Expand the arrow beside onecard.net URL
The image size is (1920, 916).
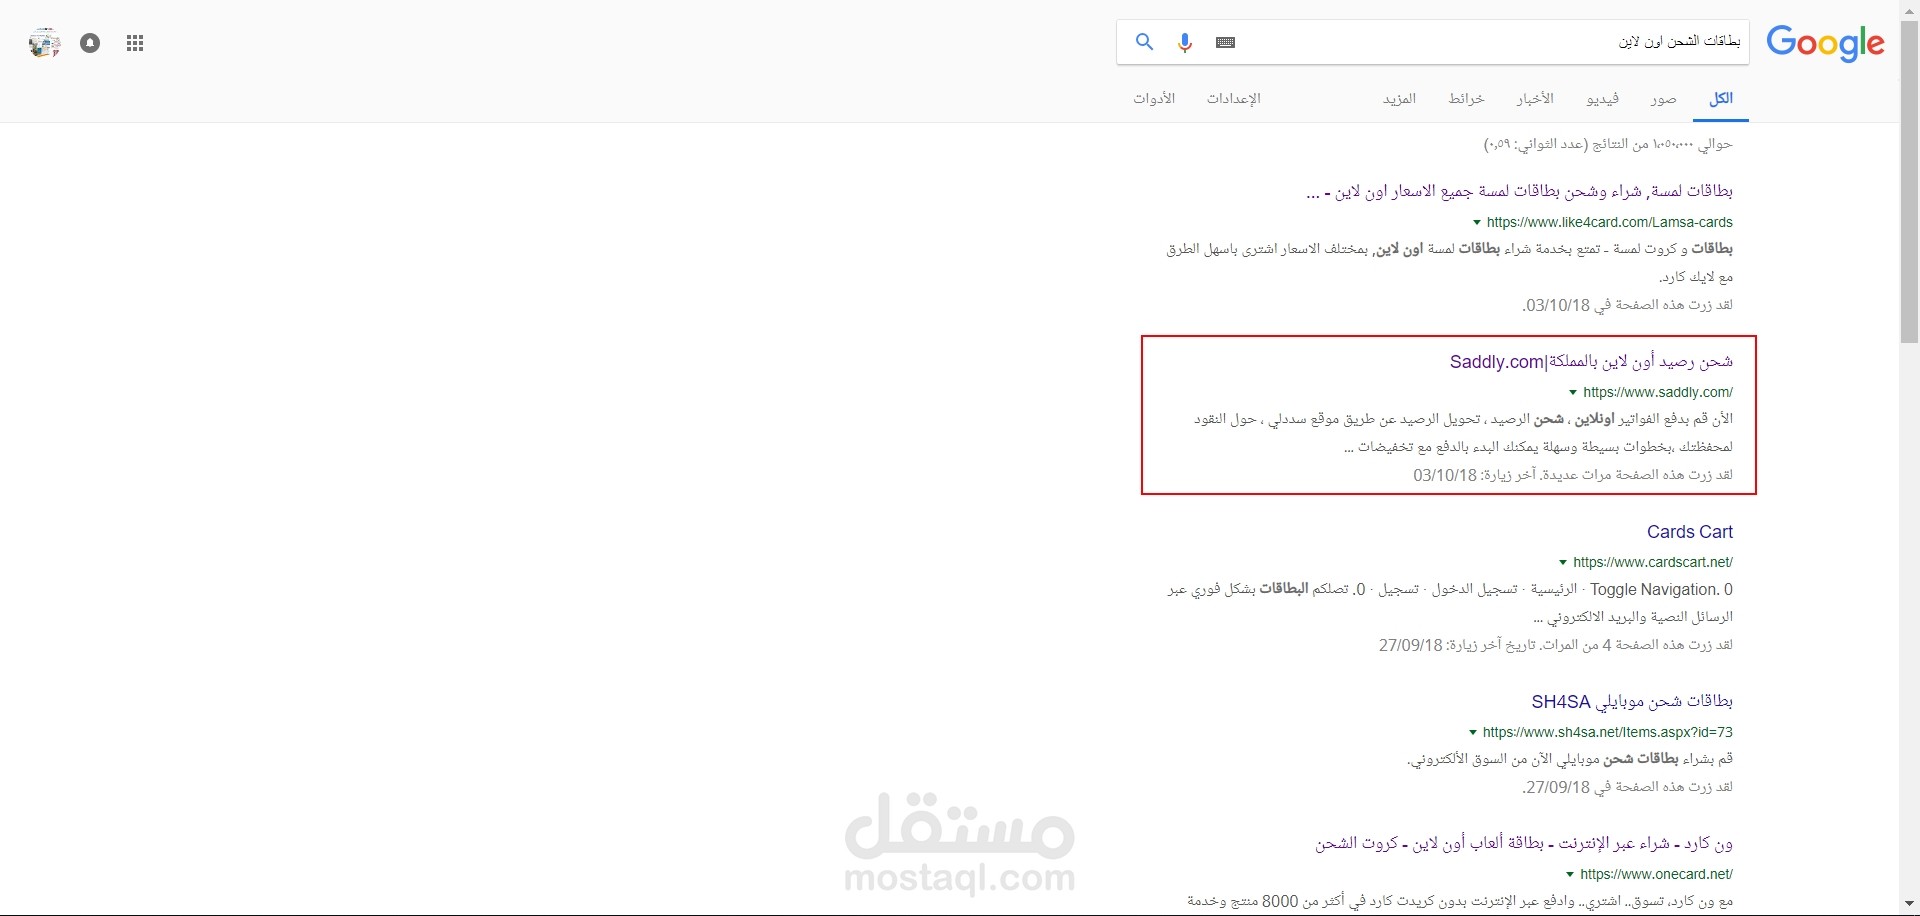coord(1570,875)
